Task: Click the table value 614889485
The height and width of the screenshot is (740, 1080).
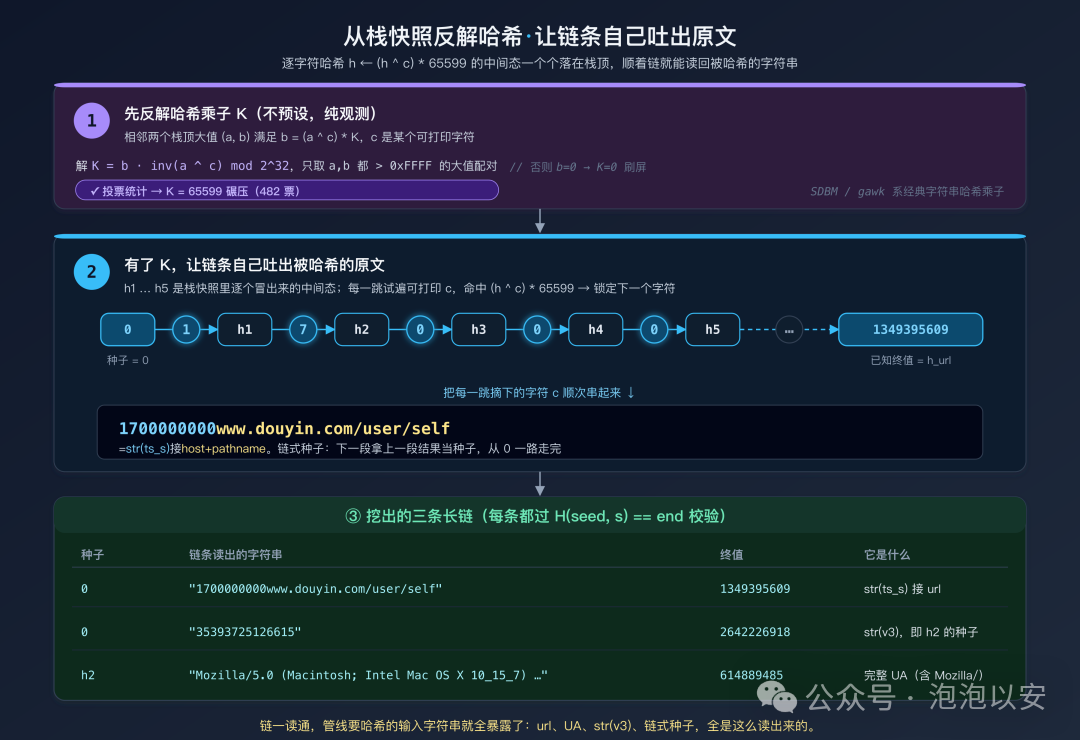Action: [x=751, y=675]
